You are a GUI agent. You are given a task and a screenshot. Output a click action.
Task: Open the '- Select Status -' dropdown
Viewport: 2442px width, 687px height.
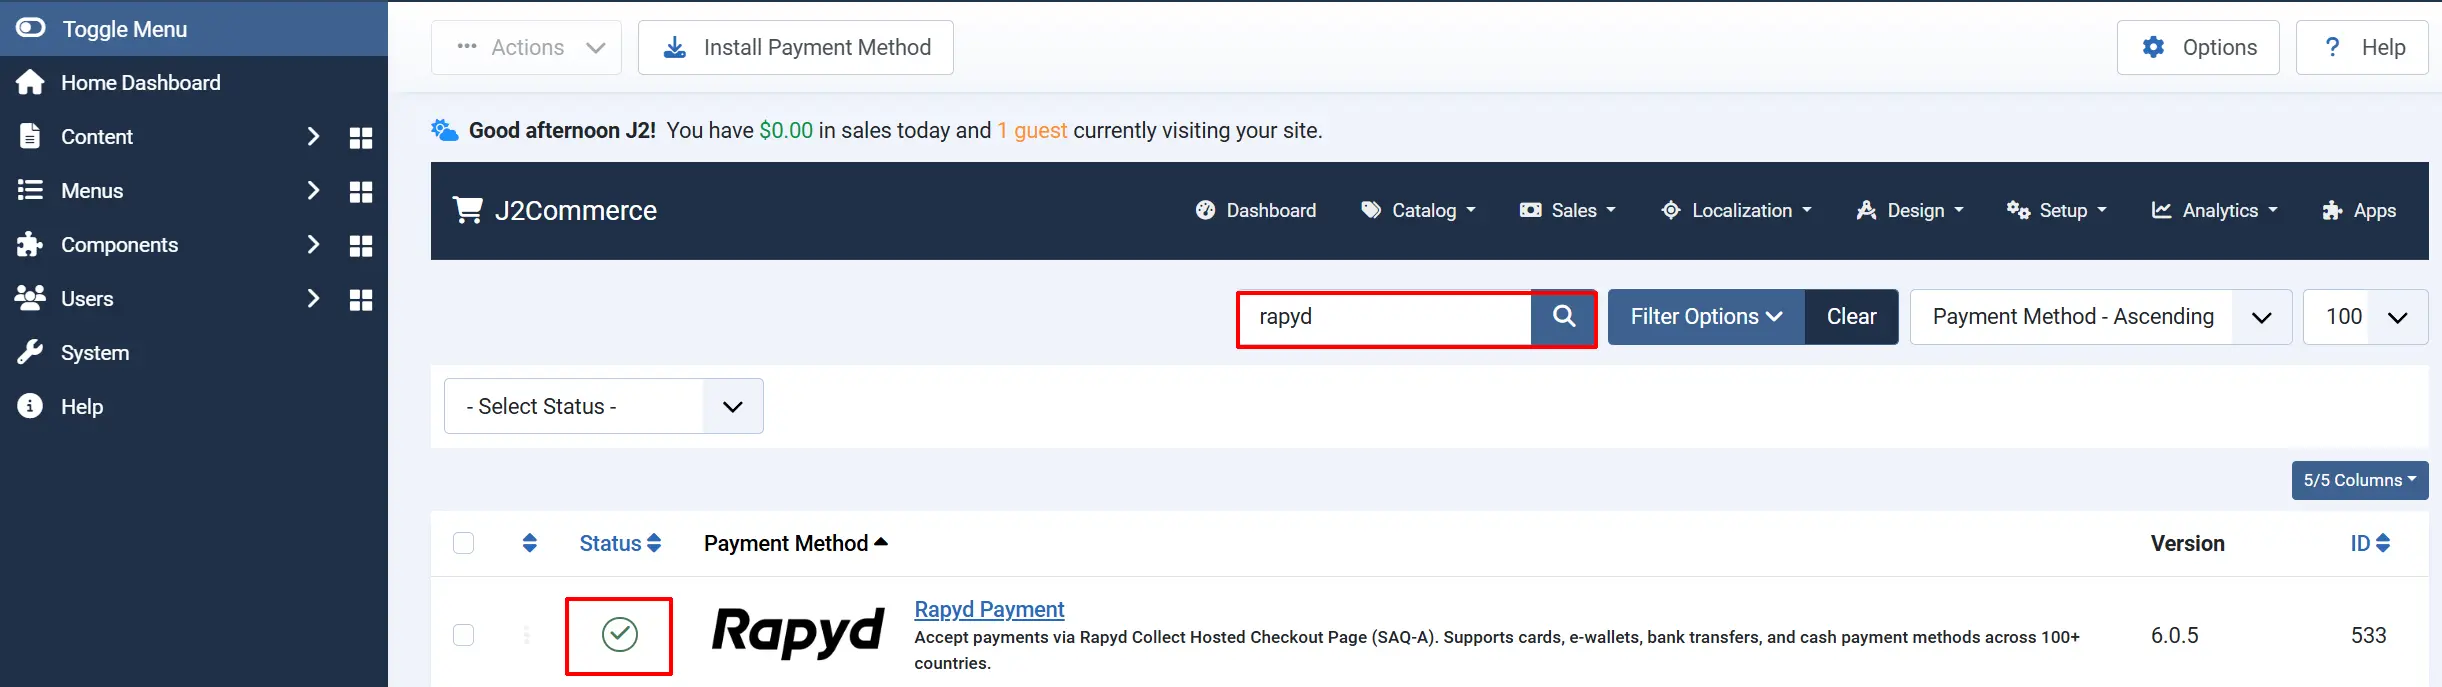(x=603, y=406)
